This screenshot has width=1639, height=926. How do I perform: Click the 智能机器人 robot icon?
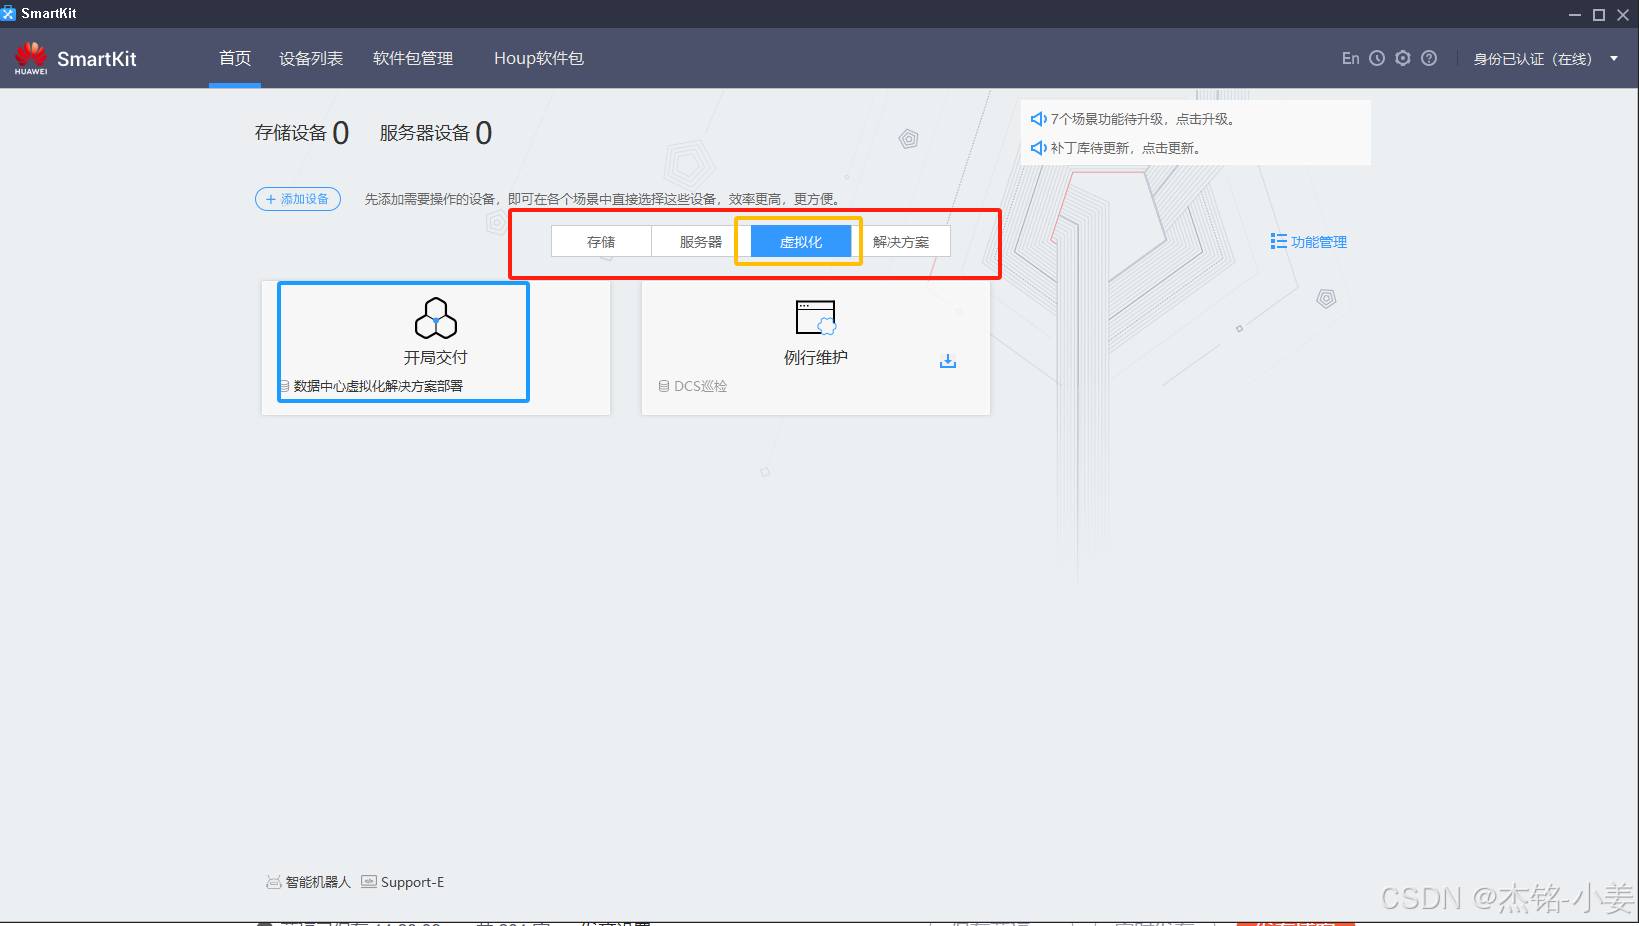[x=273, y=882]
